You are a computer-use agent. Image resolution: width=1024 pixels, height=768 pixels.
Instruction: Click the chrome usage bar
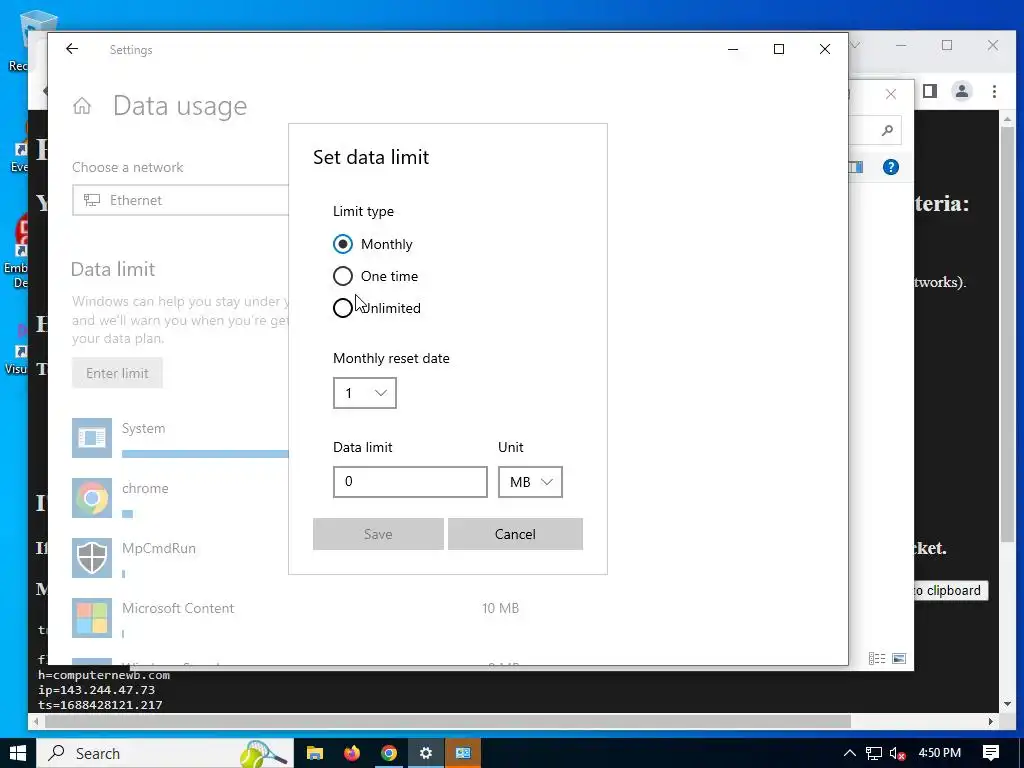click(x=127, y=514)
